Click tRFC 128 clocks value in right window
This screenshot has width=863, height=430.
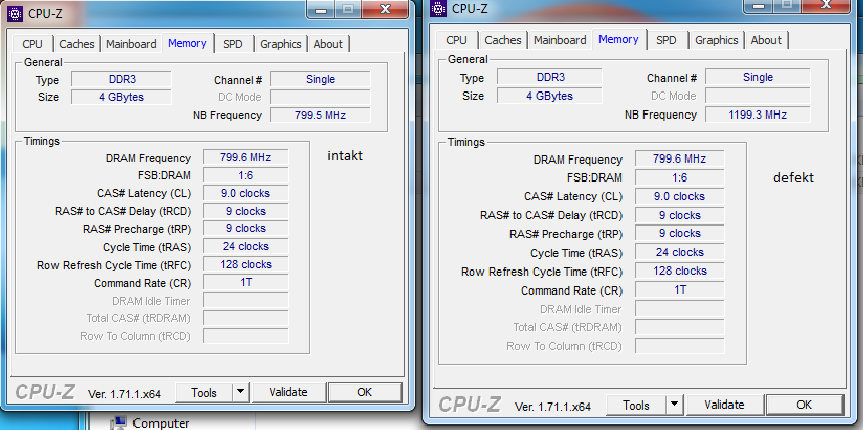(679, 271)
